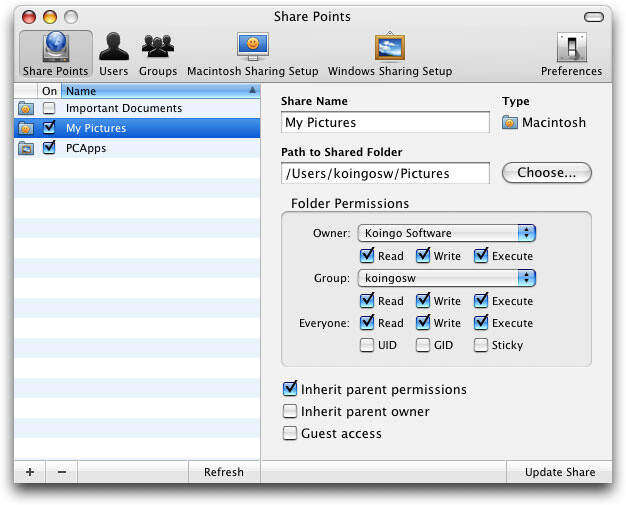Enable Guest access checkbox
Image resolution: width=626 pixels, height=505 pixels.
(x=290, y=433)
